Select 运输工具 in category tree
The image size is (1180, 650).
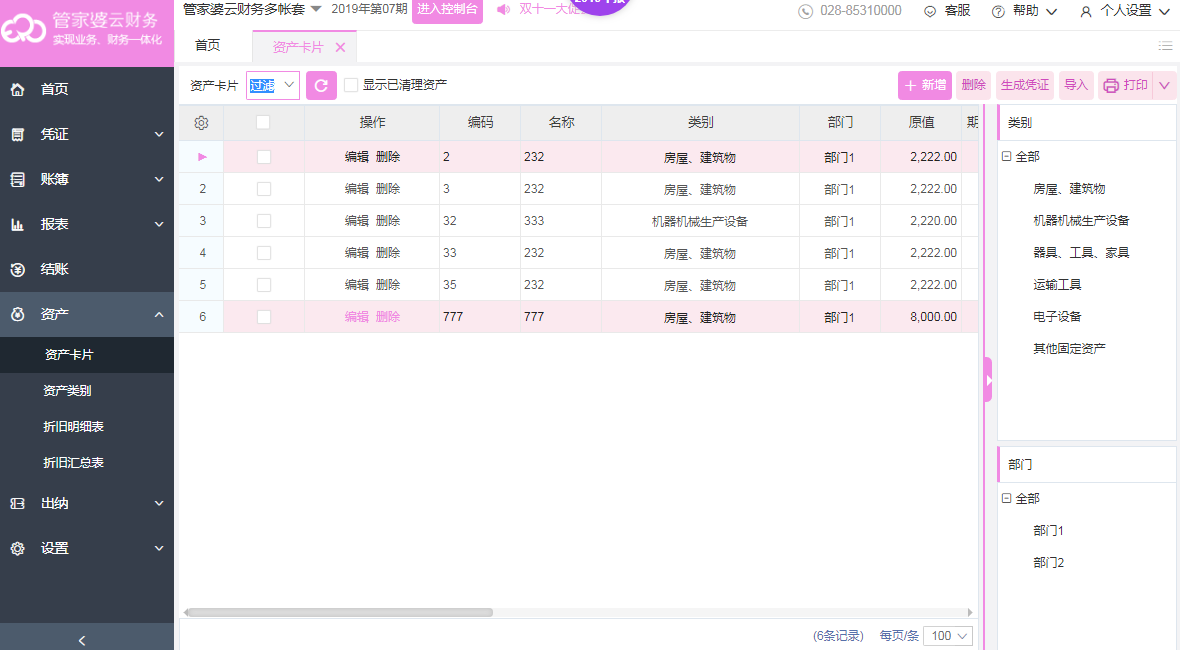pos(1057,284)
